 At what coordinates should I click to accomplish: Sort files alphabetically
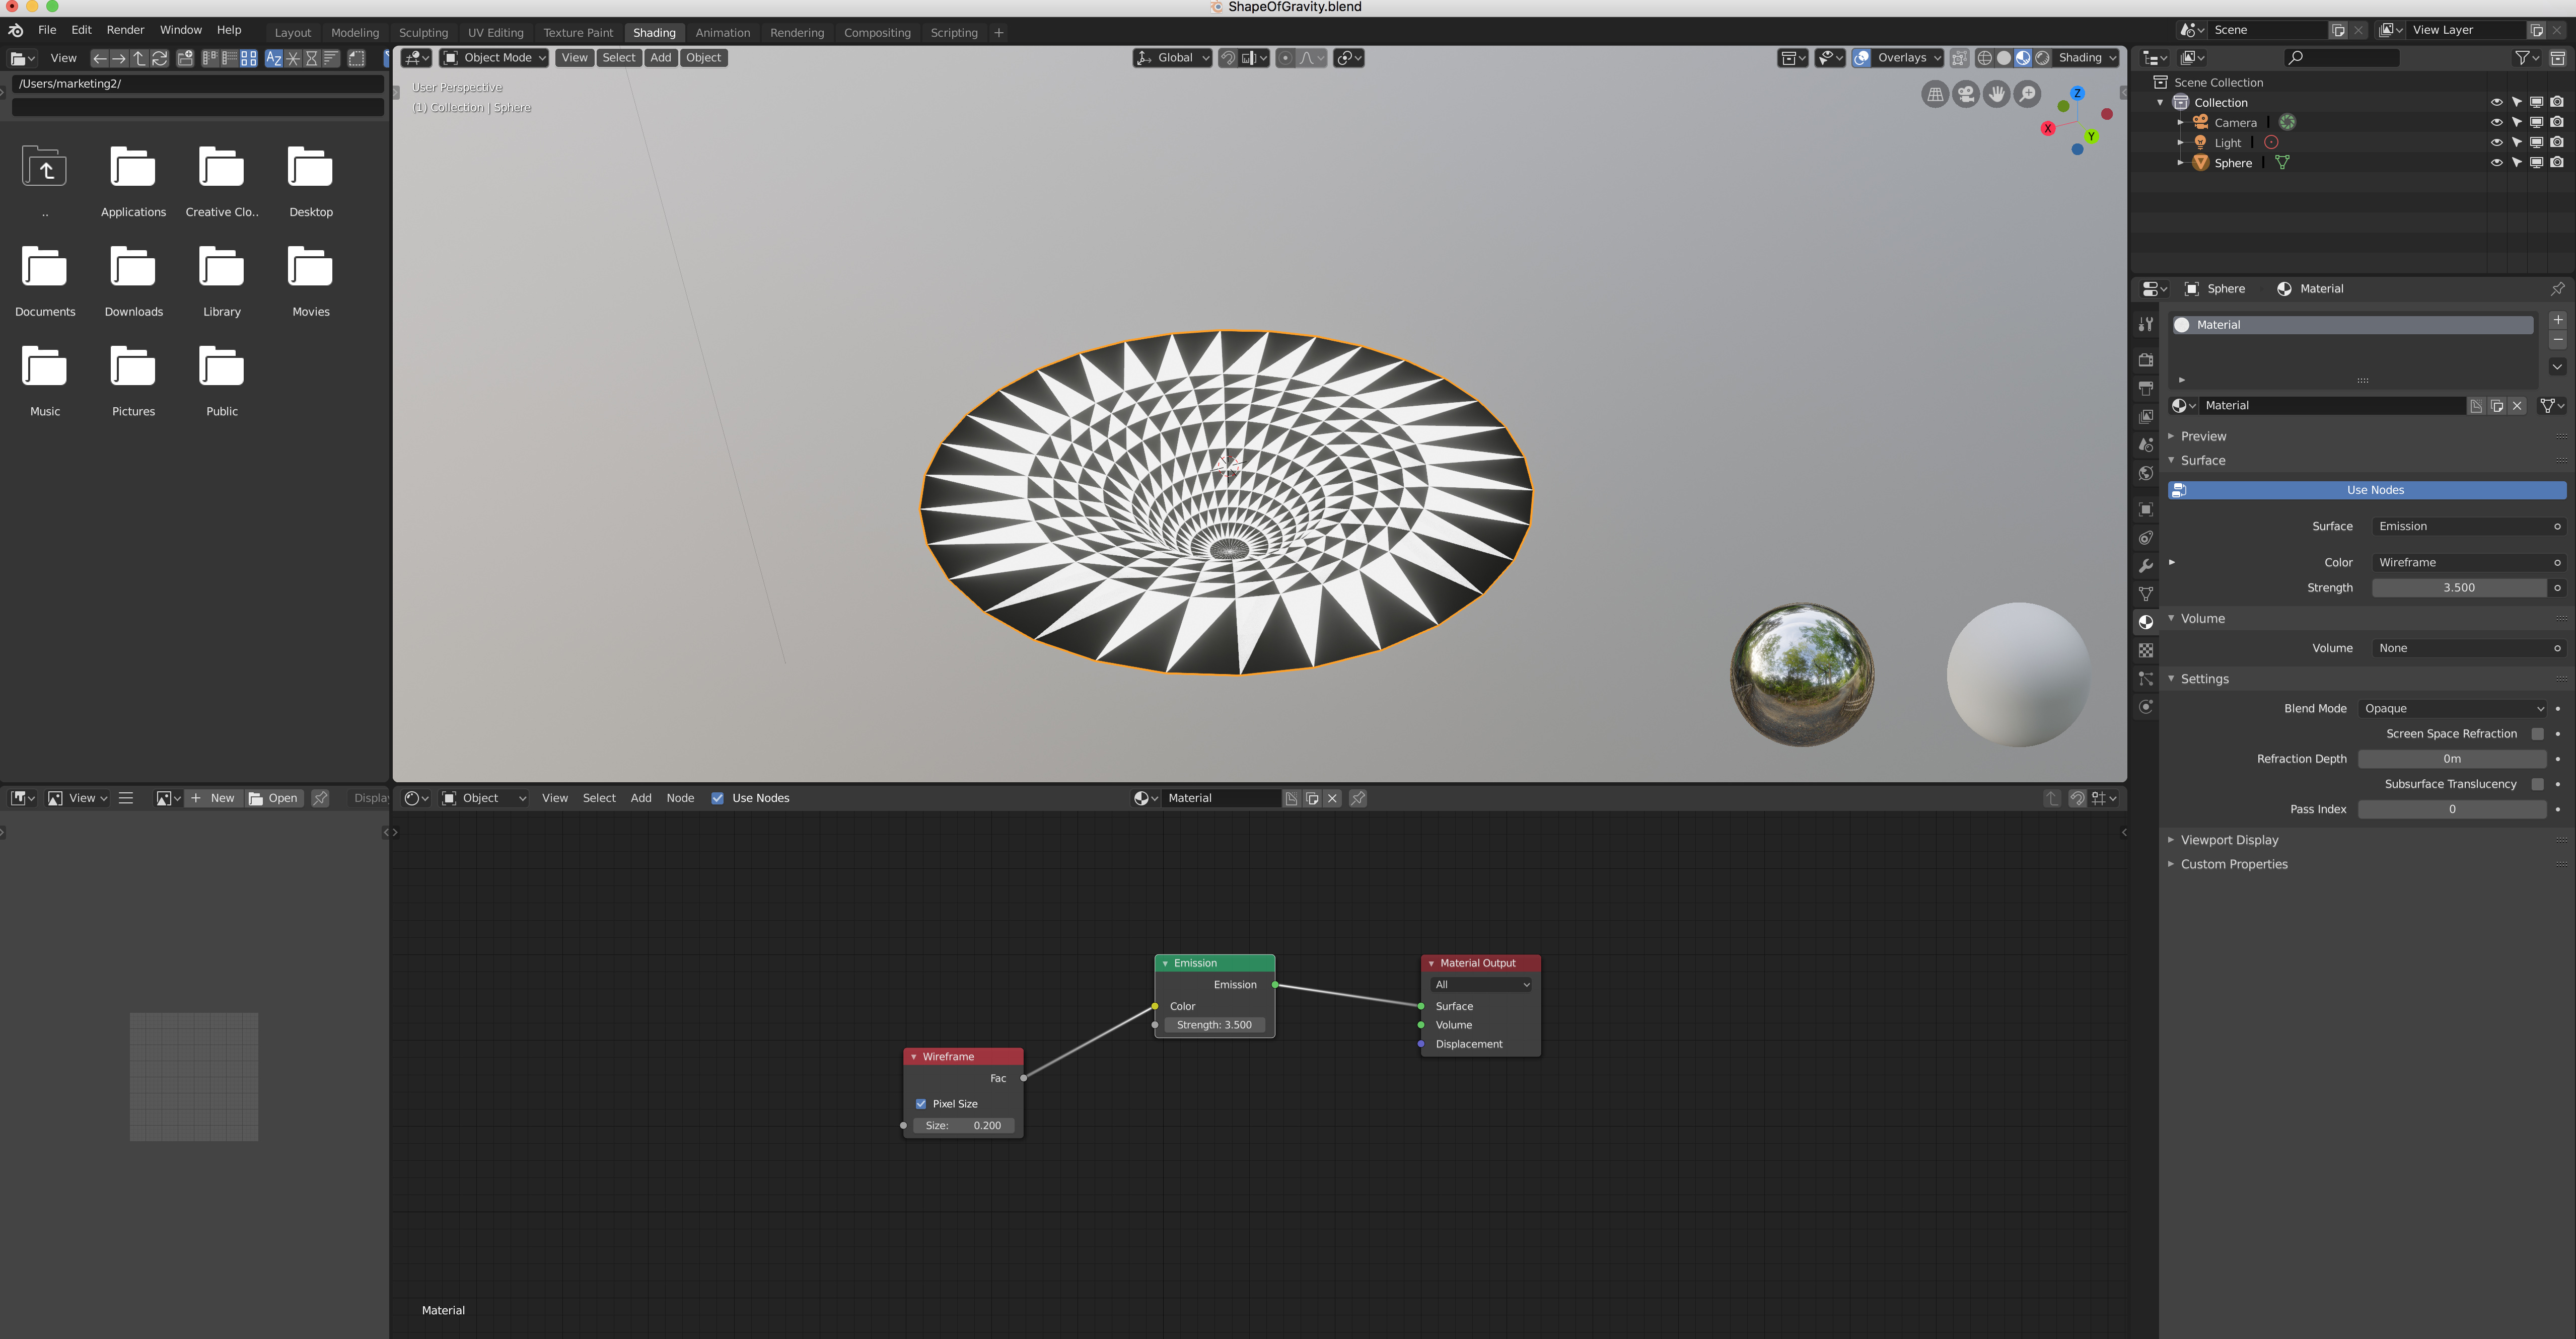click(273, 58)
